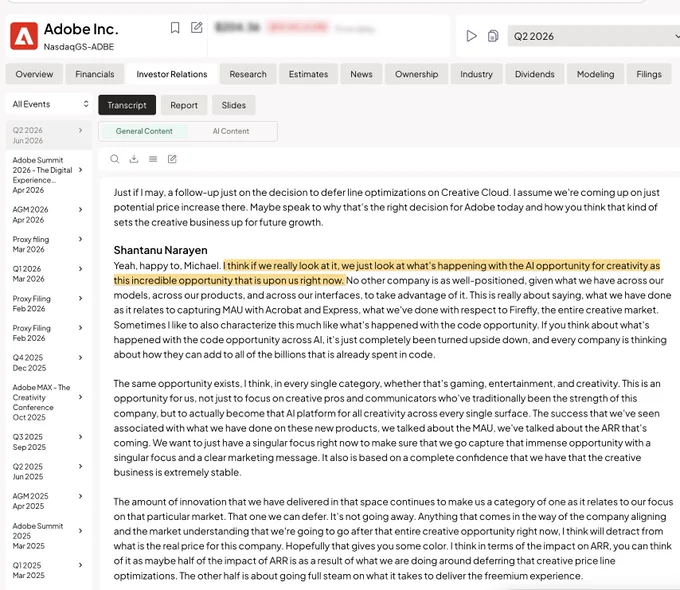Click the transcript edit pencil icon

pyautogui.click(x=172, y=159)
